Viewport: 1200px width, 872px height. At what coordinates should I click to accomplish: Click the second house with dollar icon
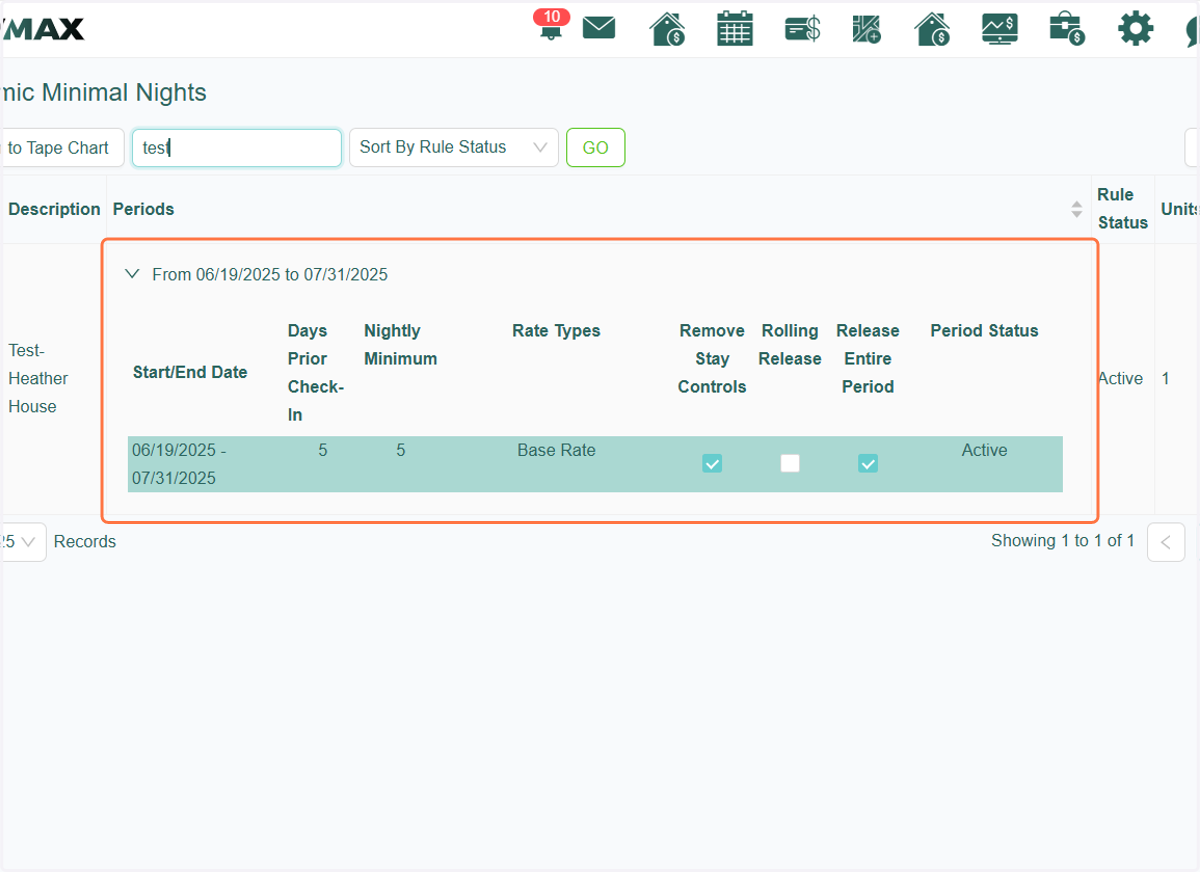932,29
